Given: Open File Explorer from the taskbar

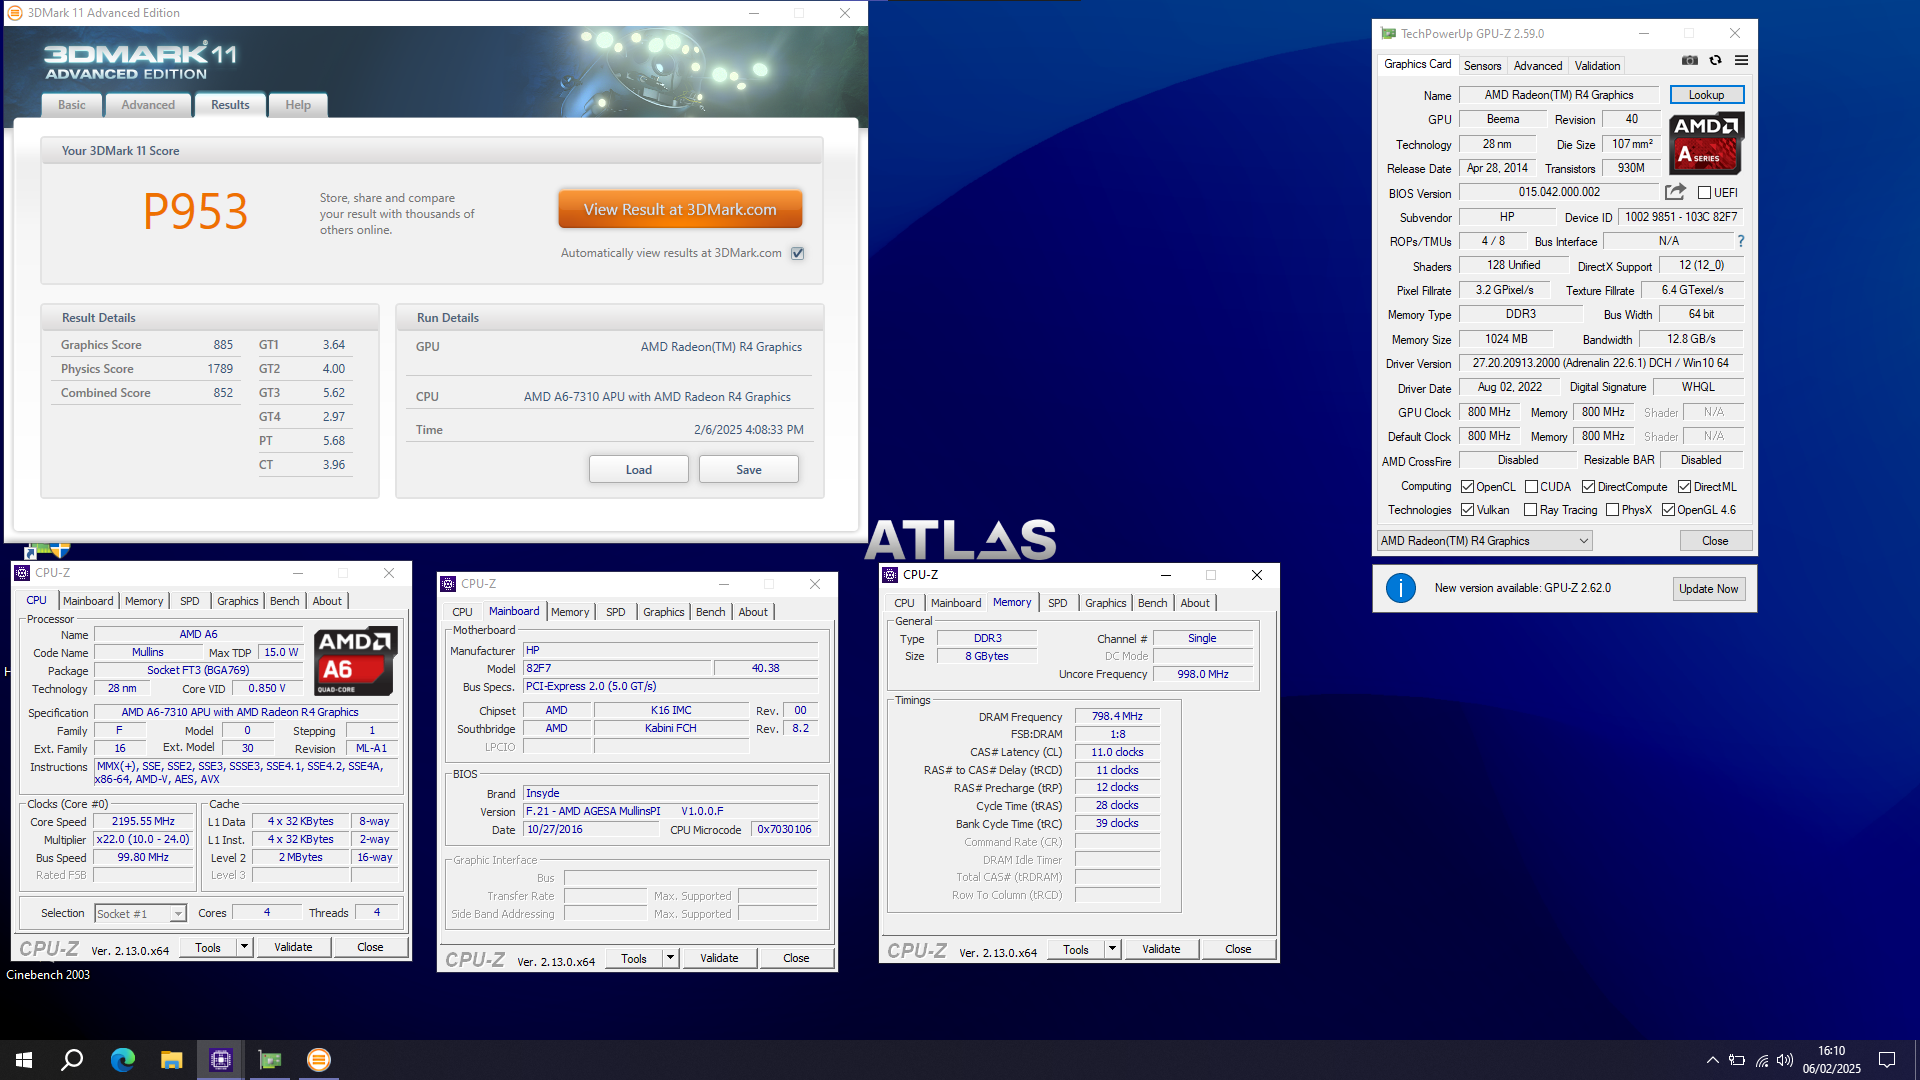Looking at the screenshot, I should (171, 1060).
